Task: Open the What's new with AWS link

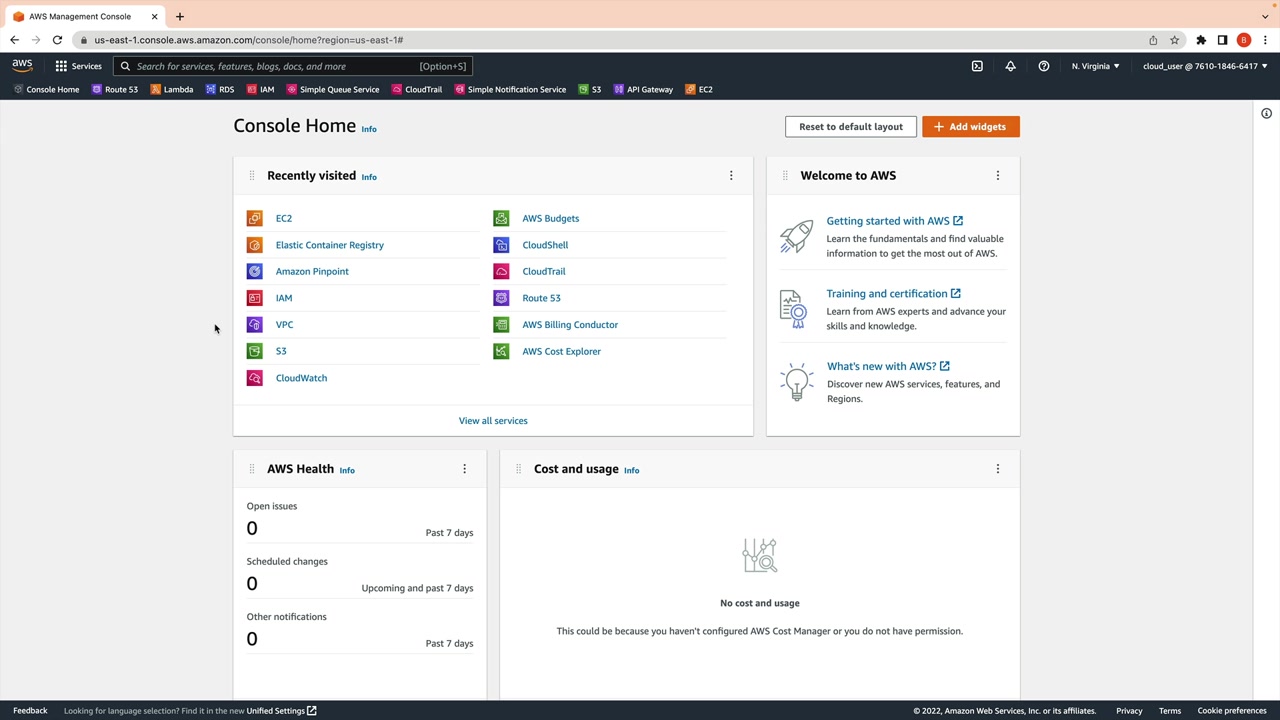Action: [x=888, y=366]
